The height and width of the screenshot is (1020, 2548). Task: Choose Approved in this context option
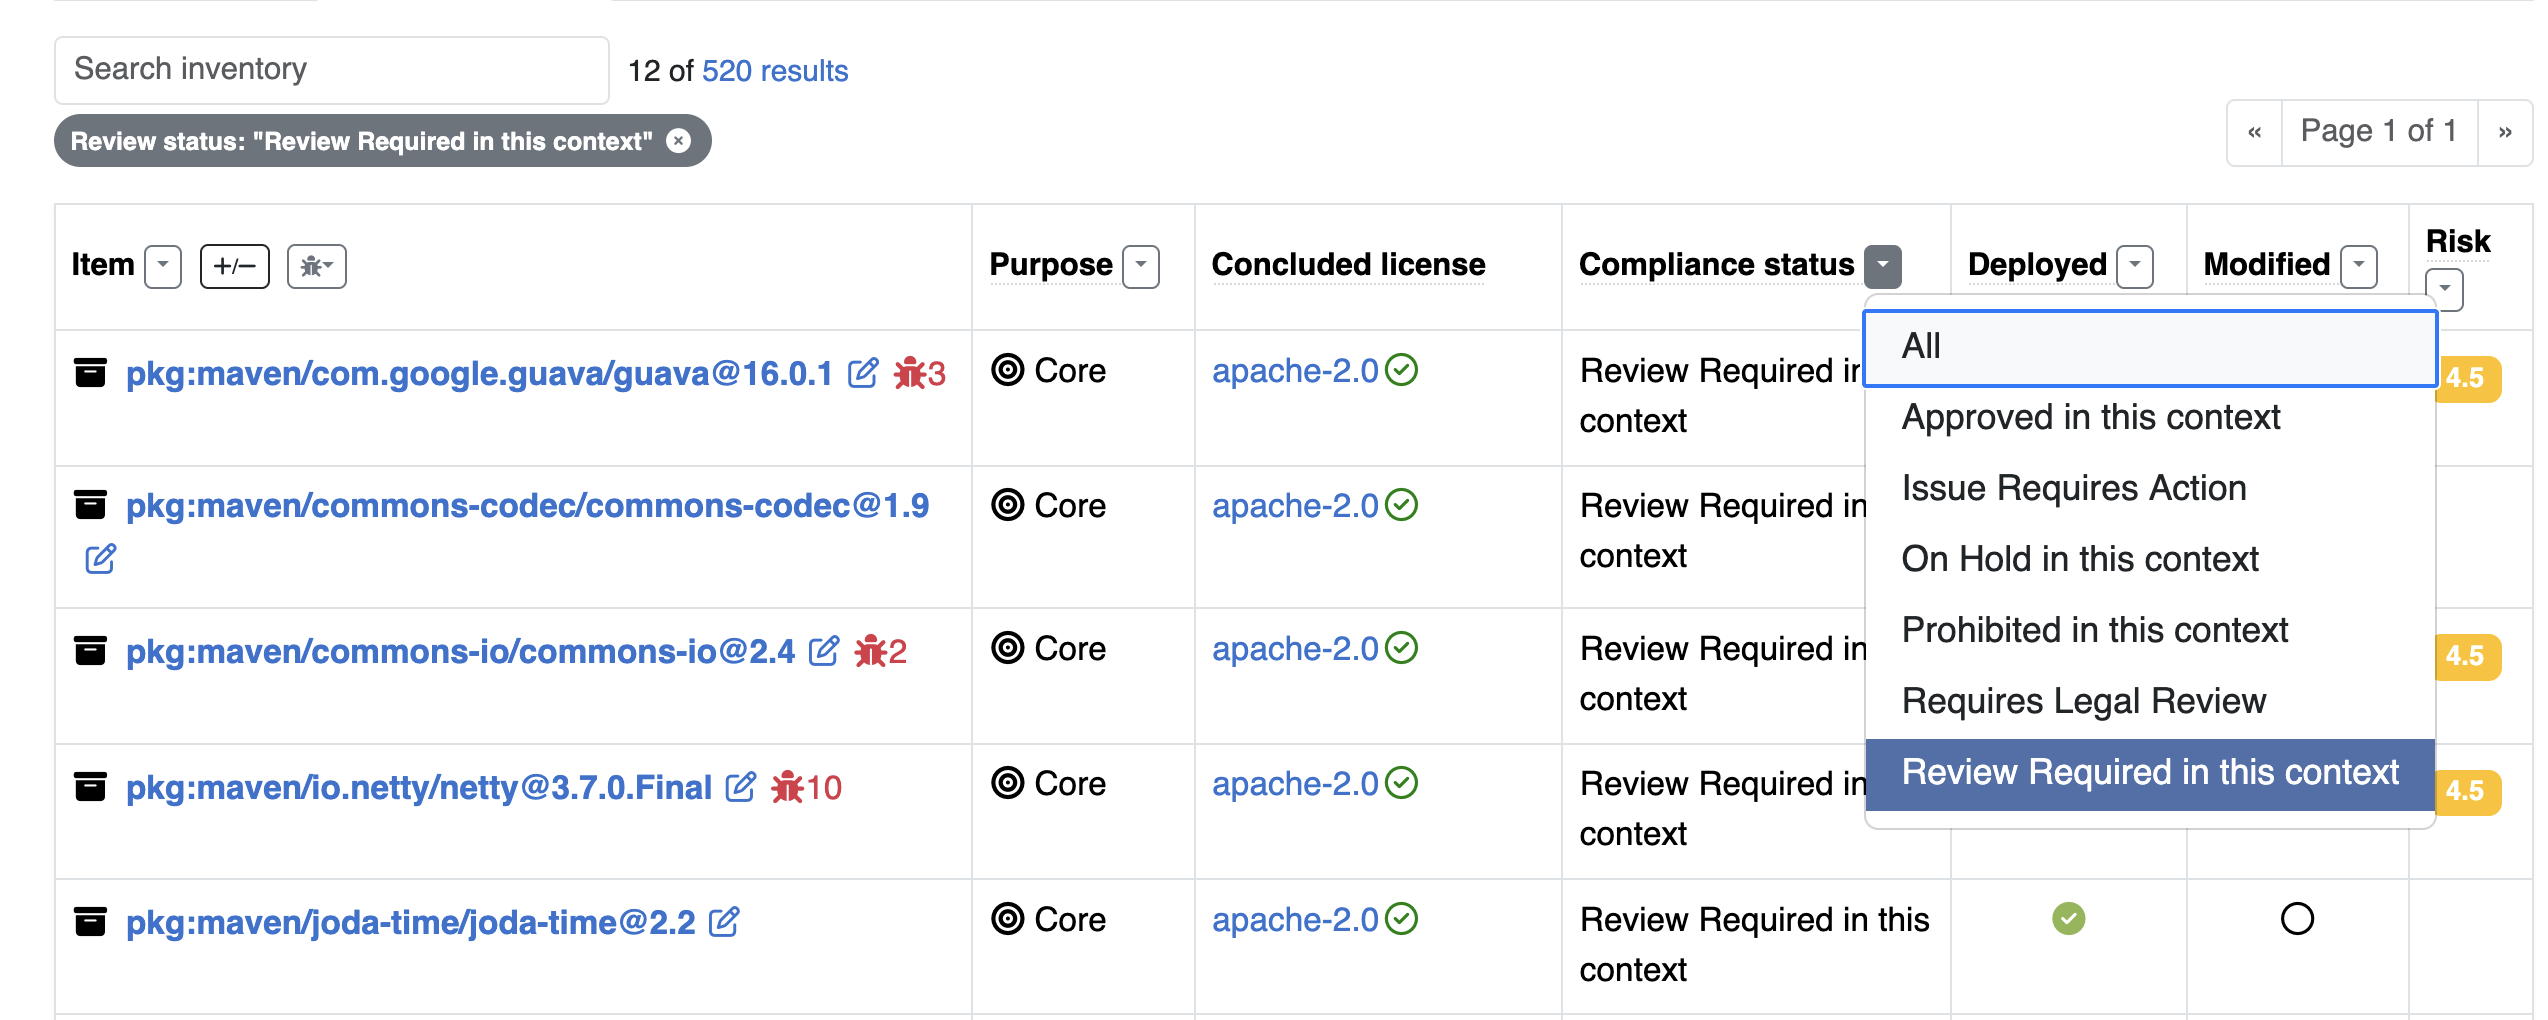(2150, 417)
